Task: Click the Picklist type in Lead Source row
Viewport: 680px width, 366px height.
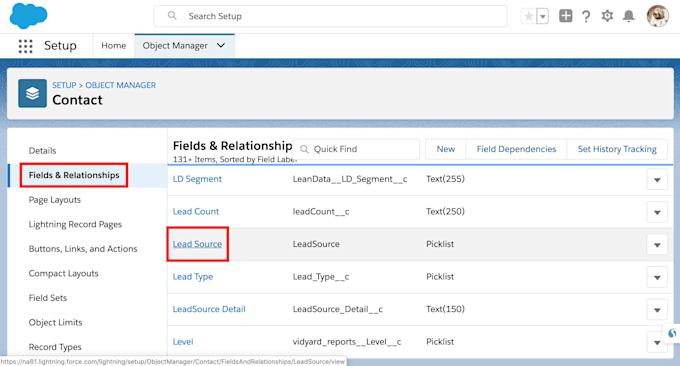Action: pyautogui.click(x=440, y=244)
